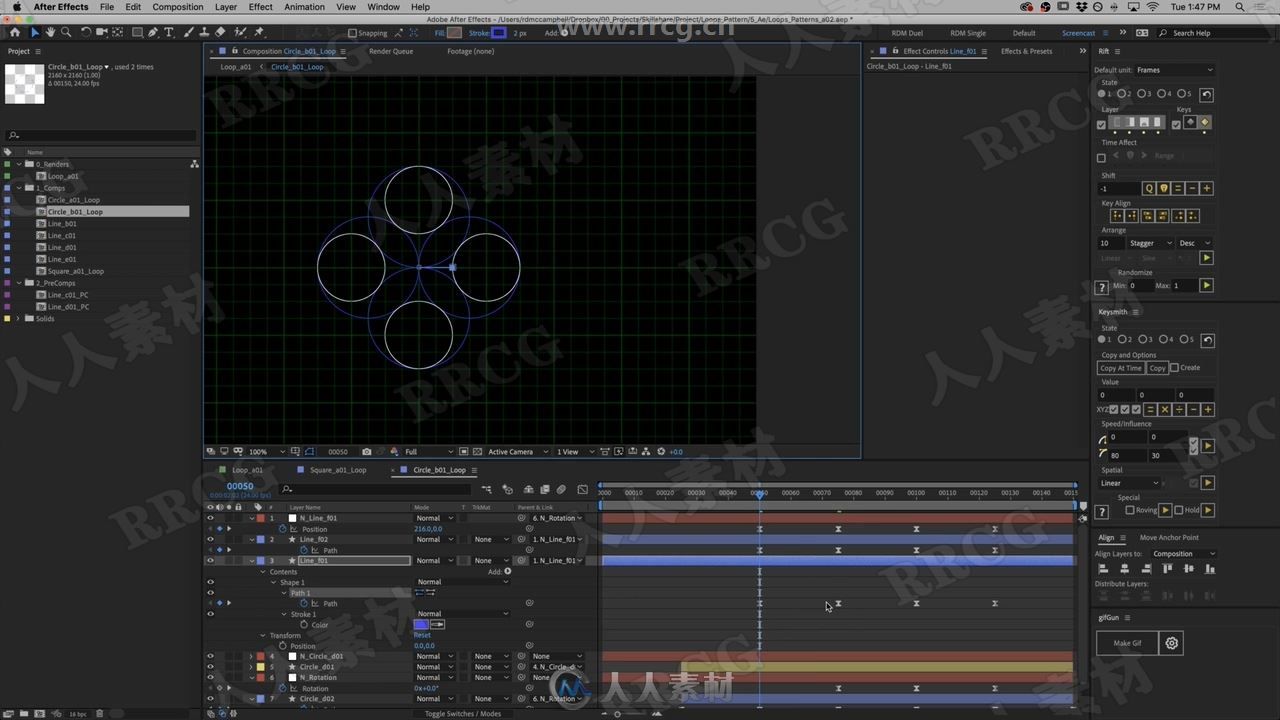Hide the Circle_d01 layer eye
This screenshot has width=1280, height=720.
[x=210, y=667]
